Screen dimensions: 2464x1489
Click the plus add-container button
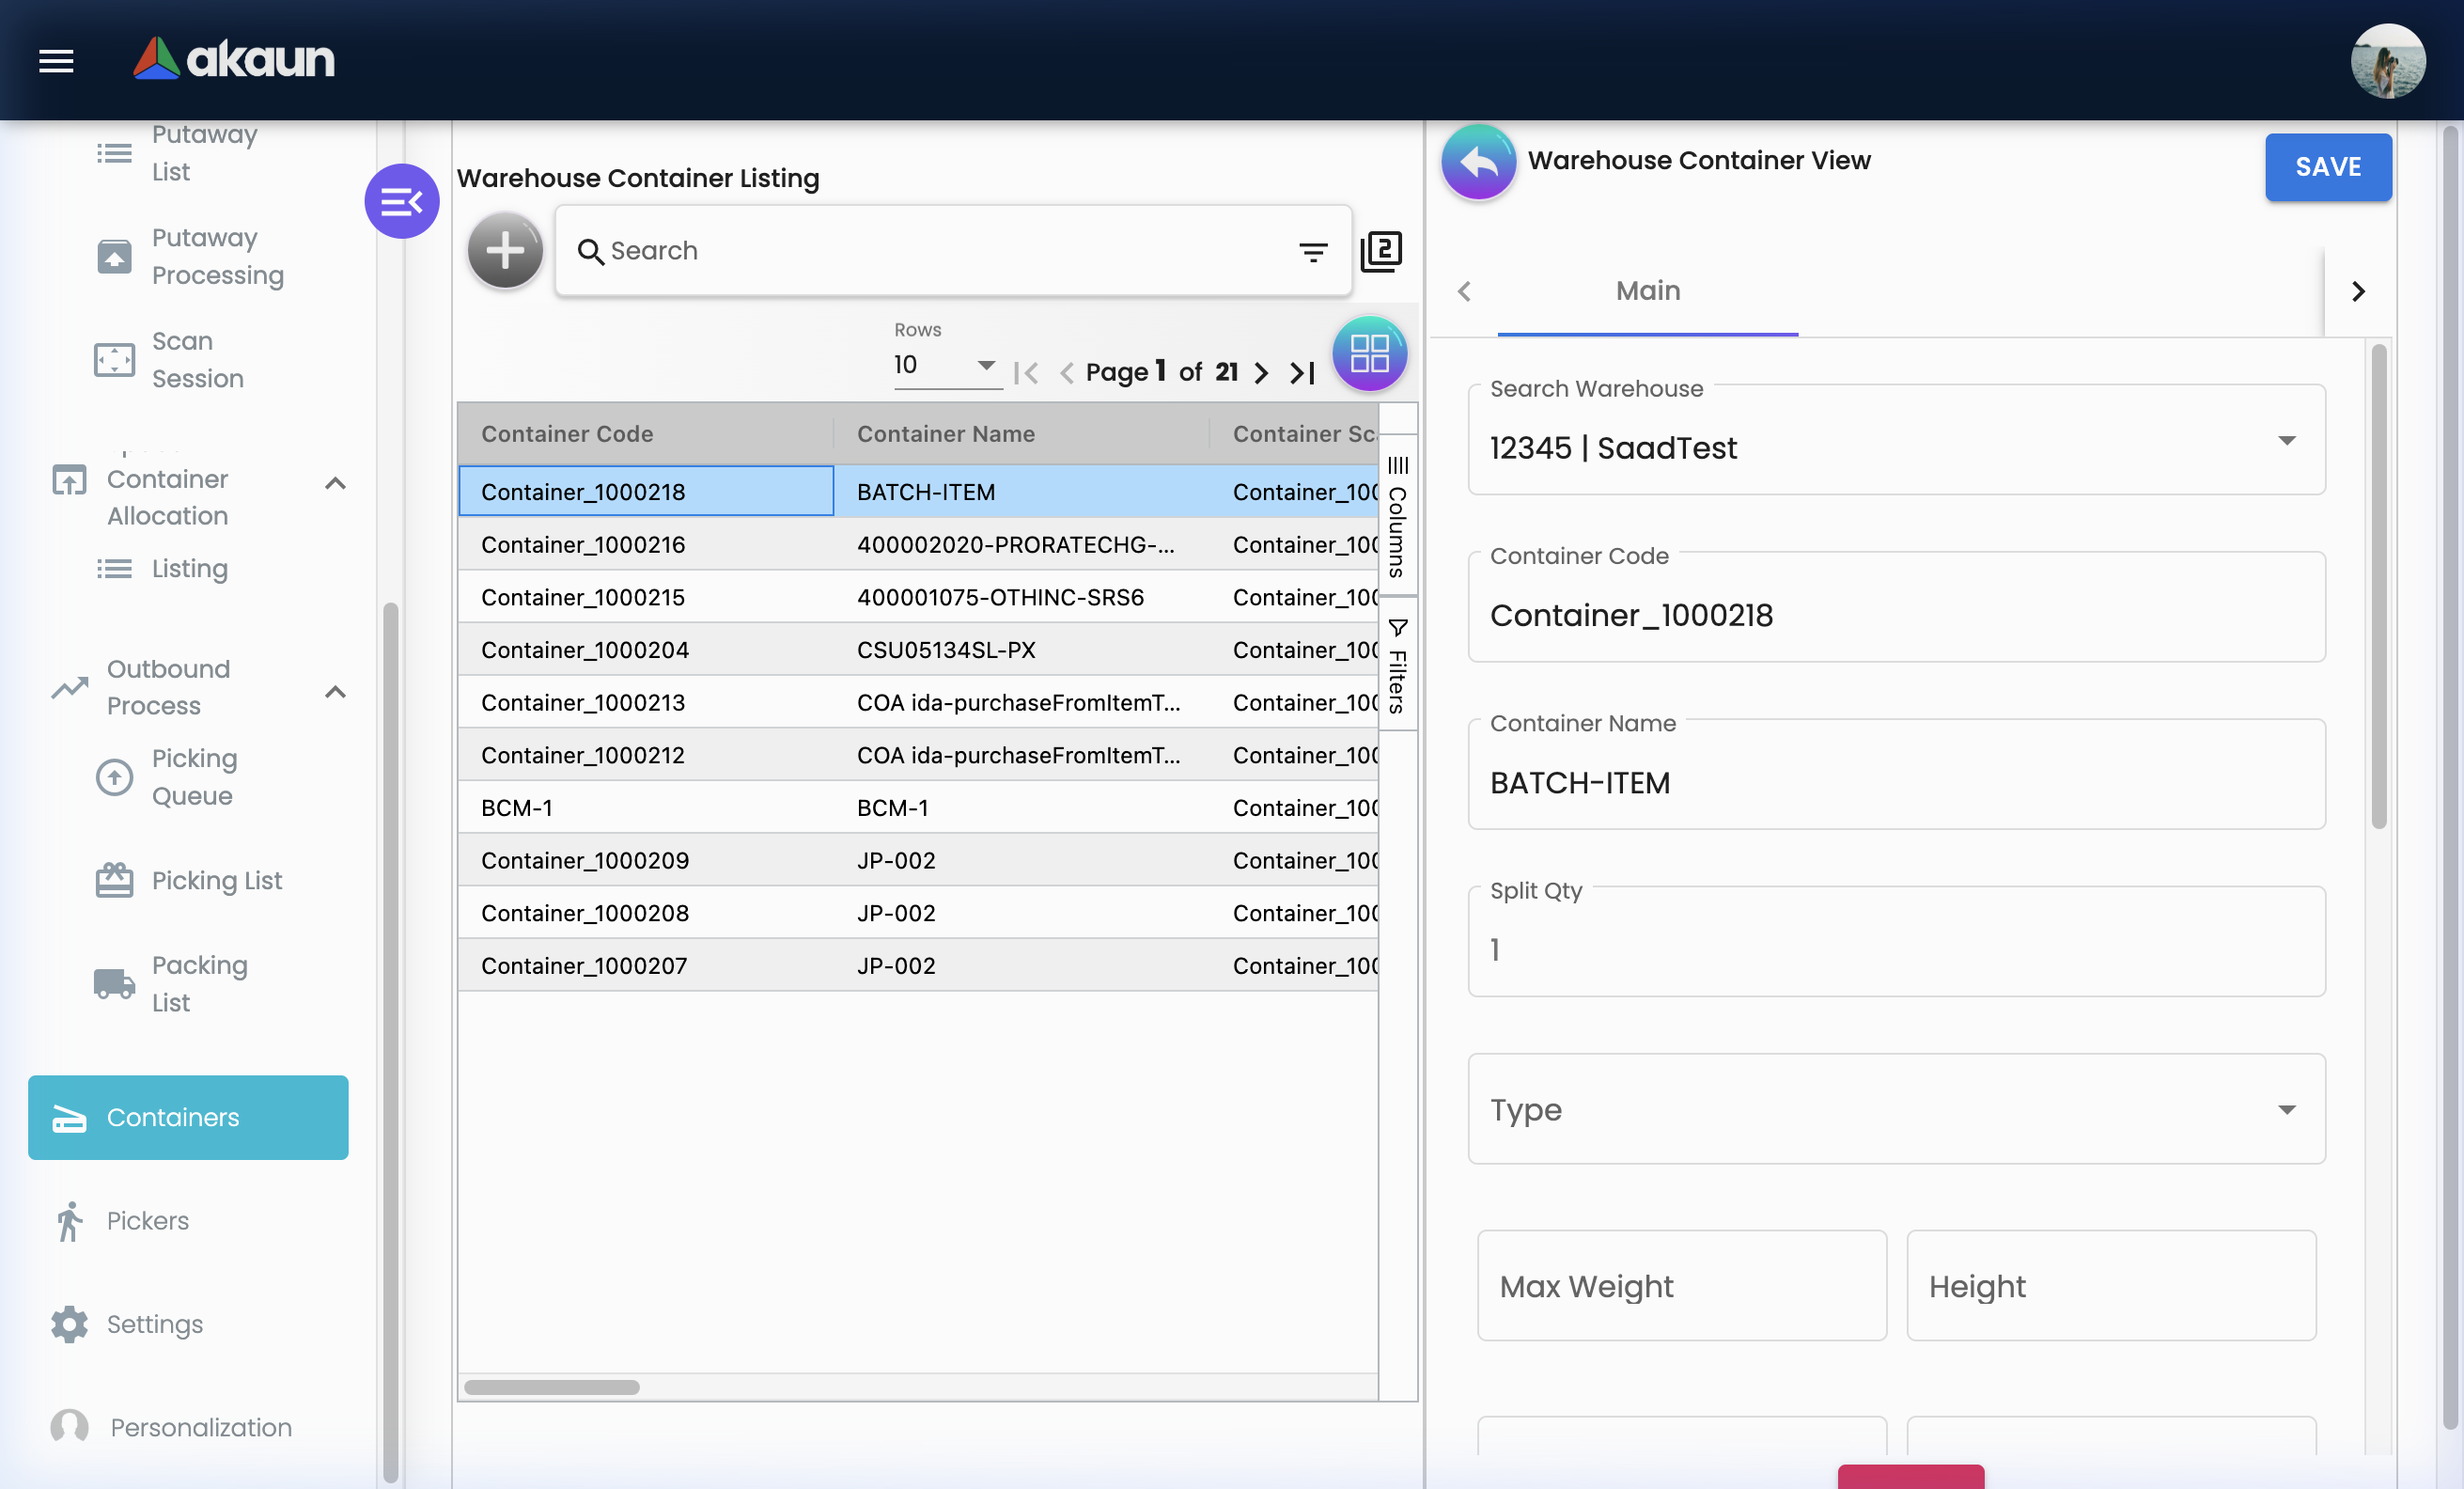pyautogui.click(x=505, y=250)
